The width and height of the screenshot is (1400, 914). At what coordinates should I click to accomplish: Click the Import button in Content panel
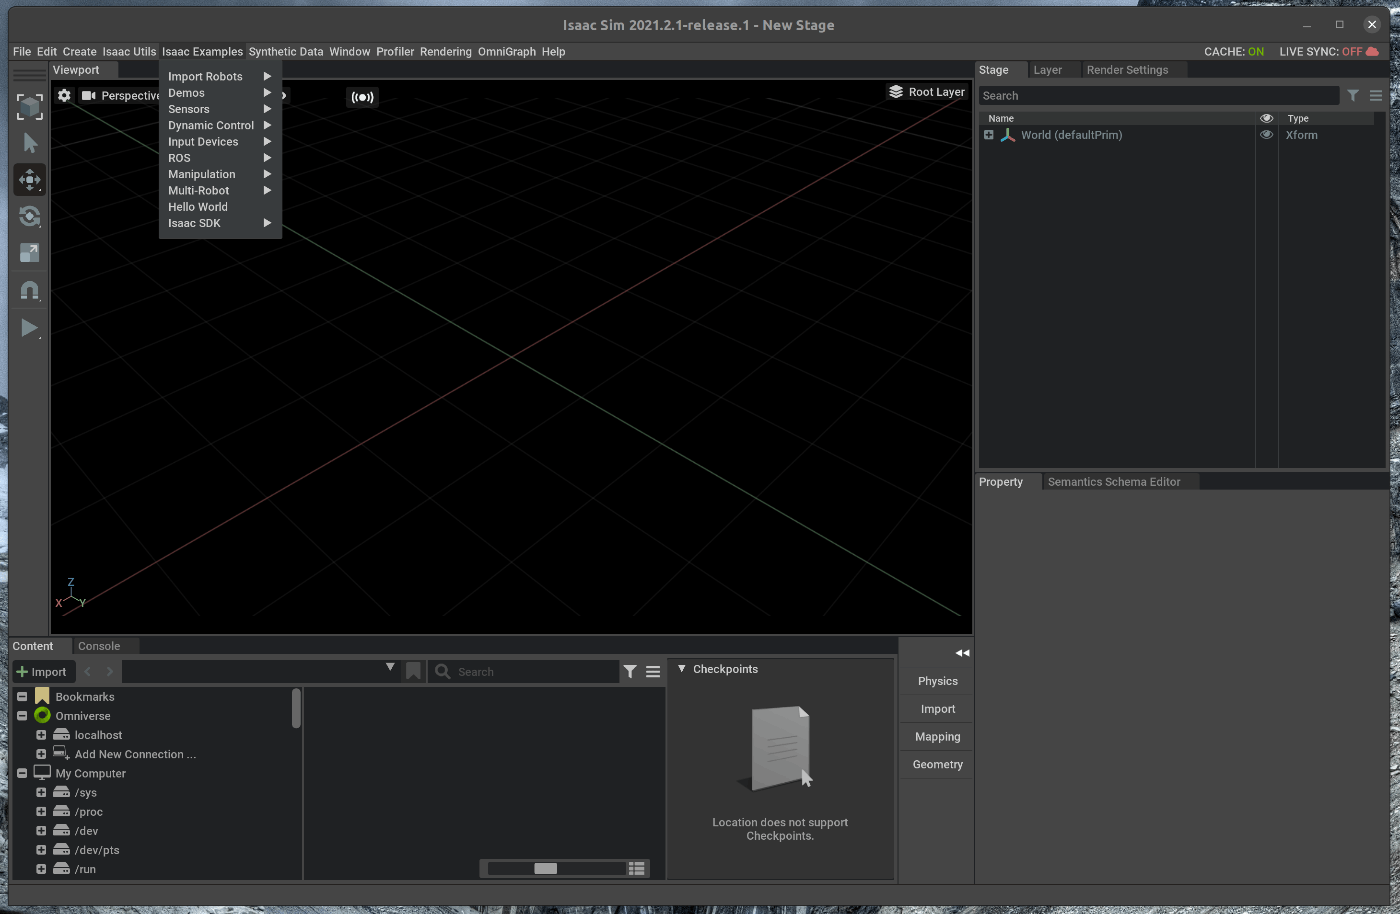pyautogui.click(x=42, y=672)
